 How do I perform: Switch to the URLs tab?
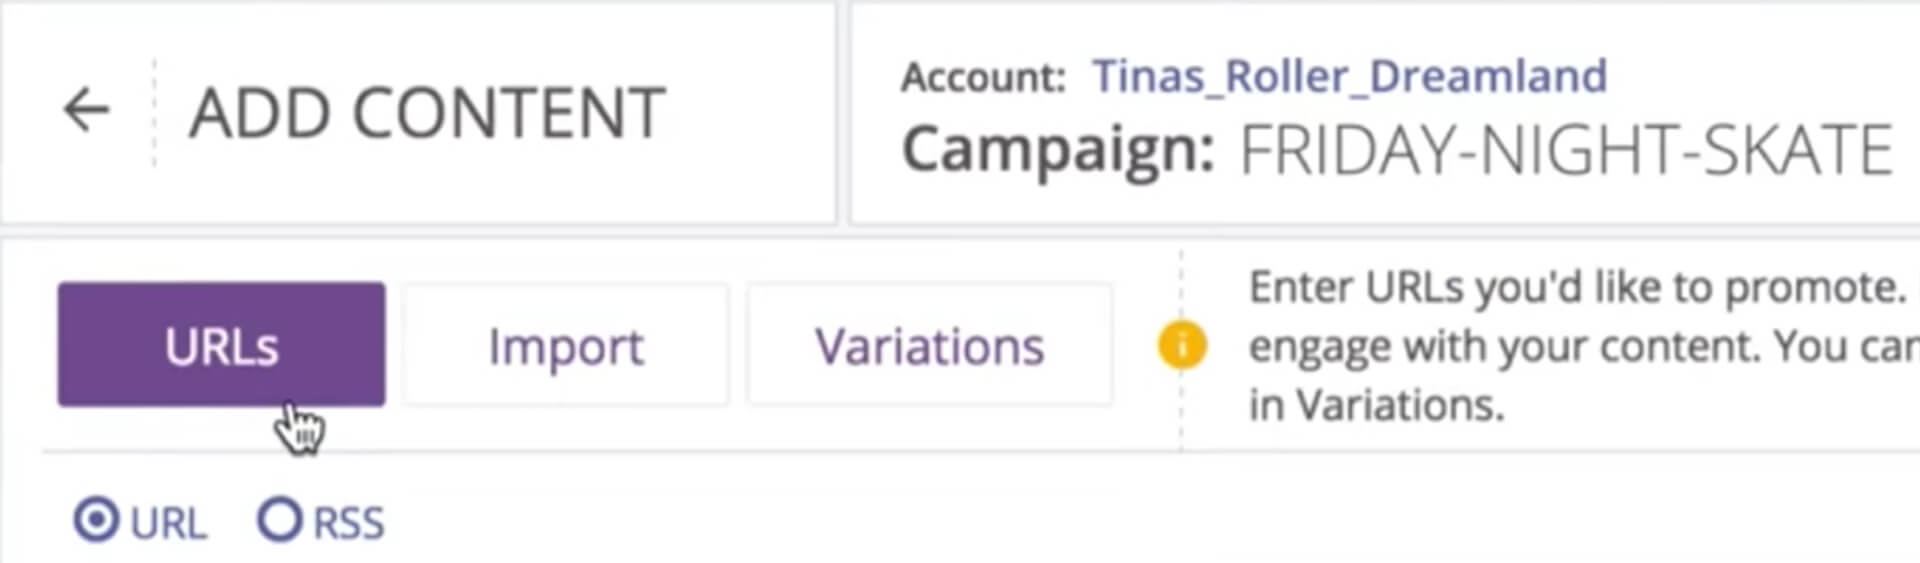click(x=221, y=345)
